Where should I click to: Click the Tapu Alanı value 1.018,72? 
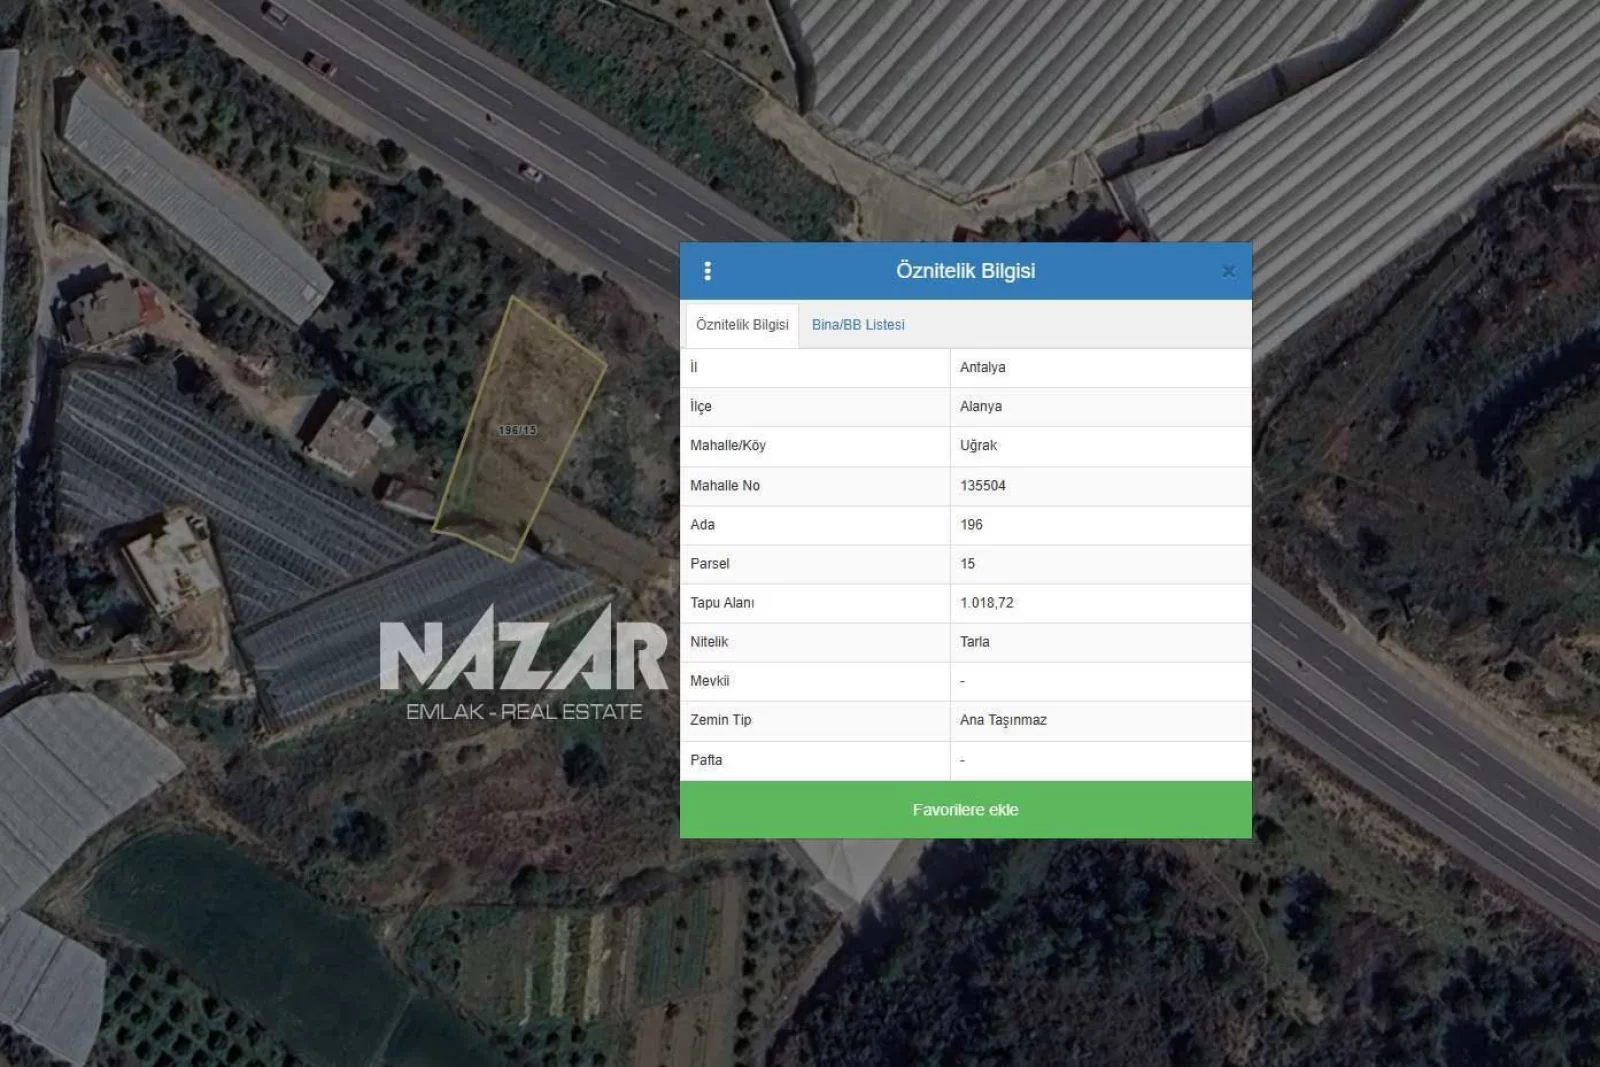tap(986, 602)
